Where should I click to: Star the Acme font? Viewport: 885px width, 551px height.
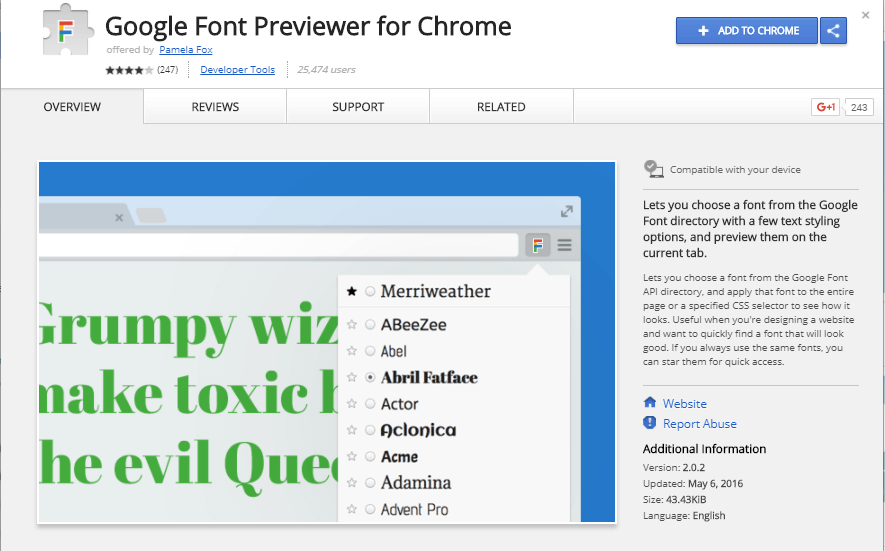click(352, 456)
